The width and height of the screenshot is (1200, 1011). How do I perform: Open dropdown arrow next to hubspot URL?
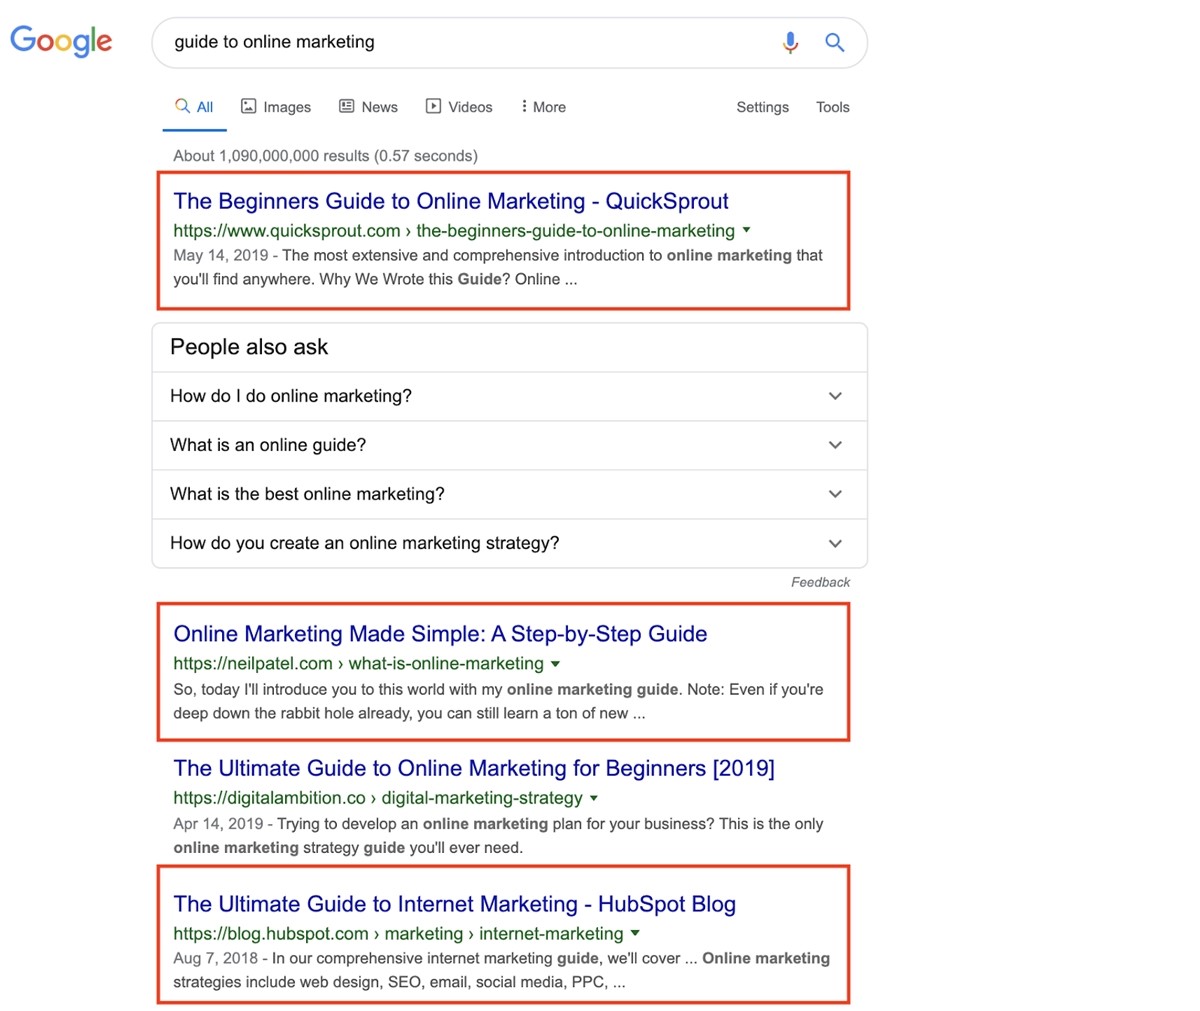tap(635, 933)
